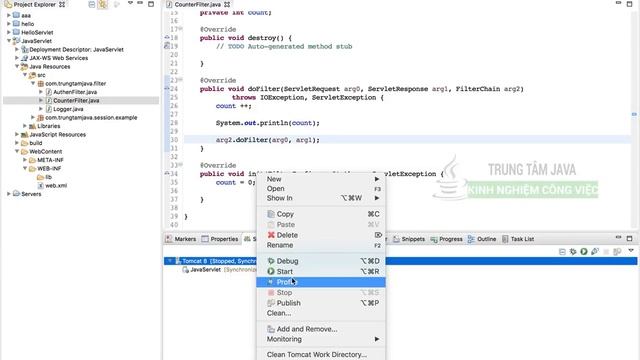The image size is (640, 360).
Task: Click Add and Remove icon in menu
Action: pyautogui.click(x=271, y=329)
